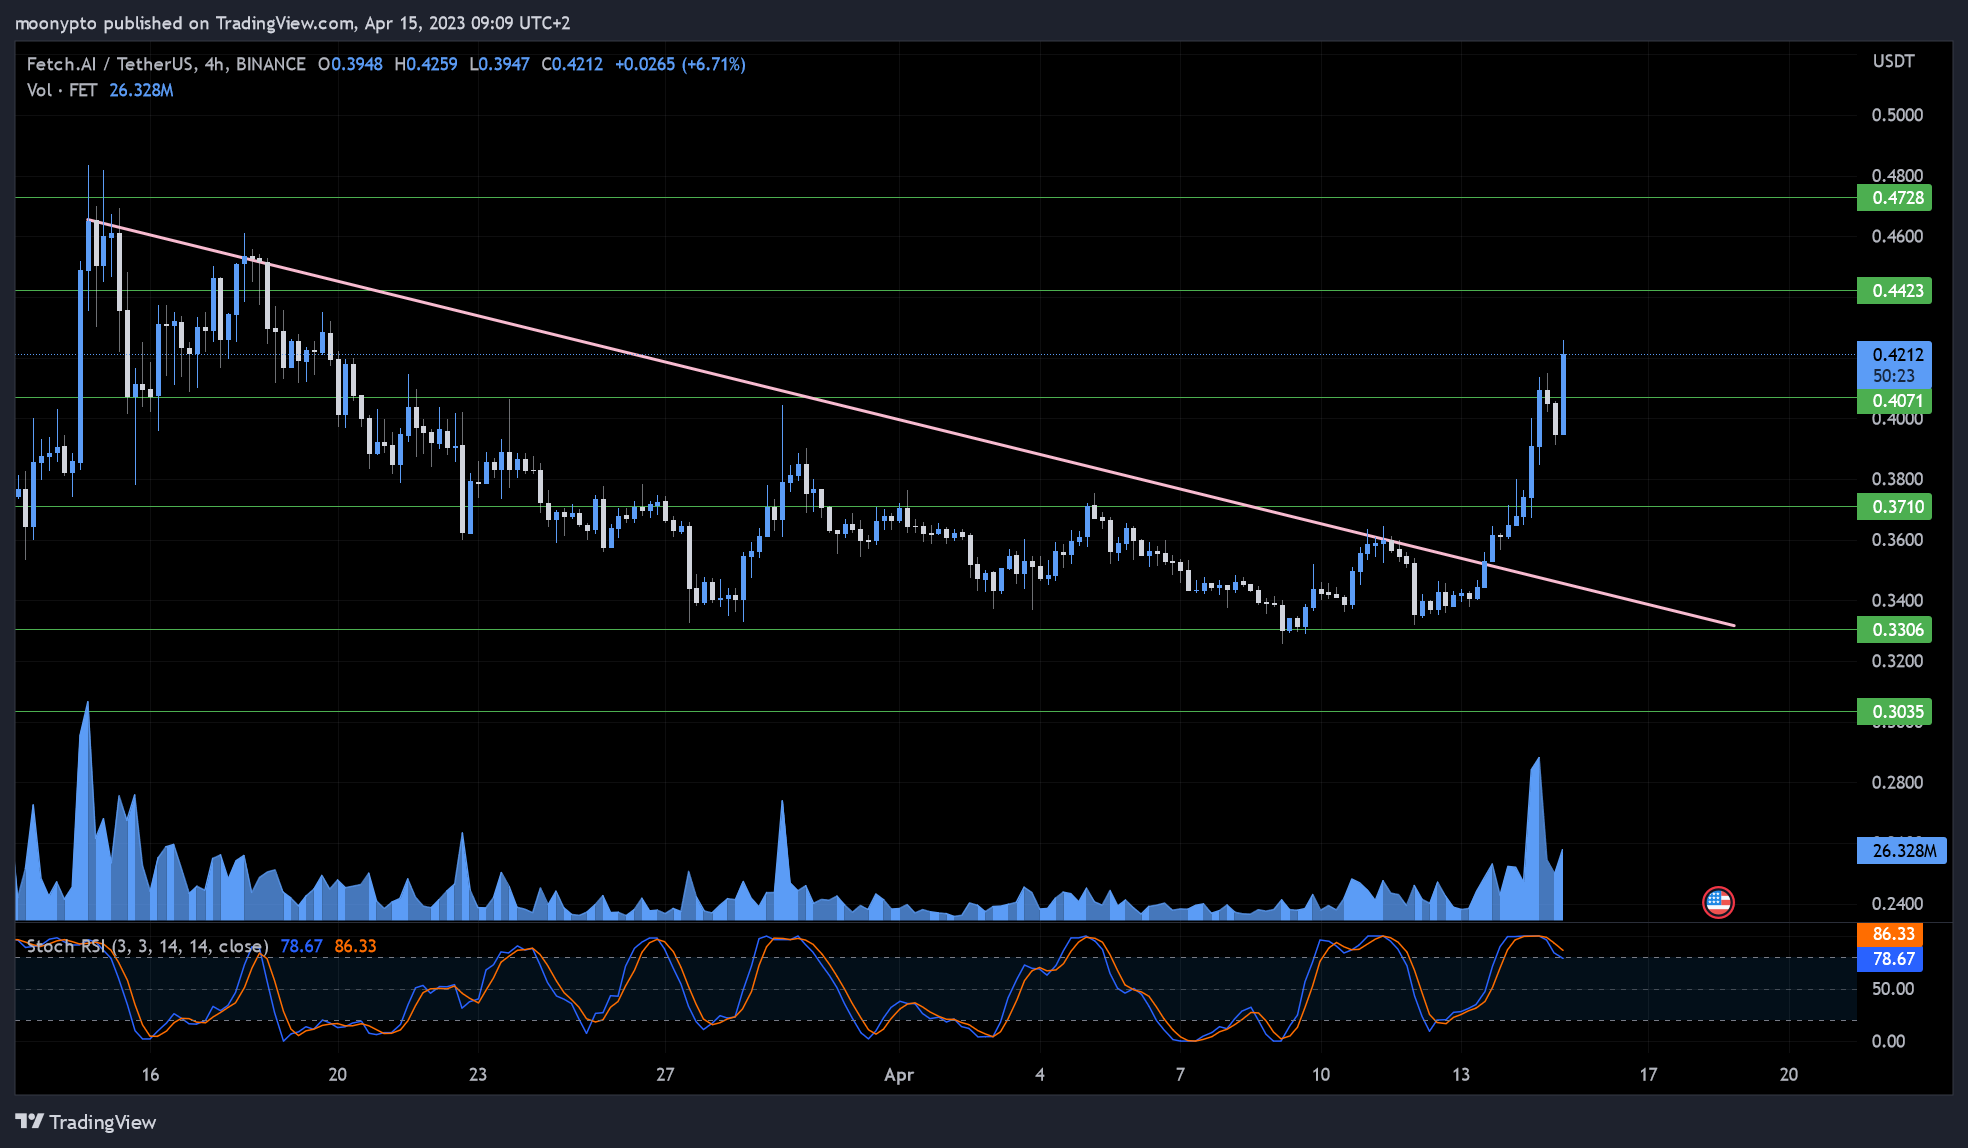The image size is (1968, 1148).
Task: Click the 0.4071 green price label
Action: click(1895, 401)
